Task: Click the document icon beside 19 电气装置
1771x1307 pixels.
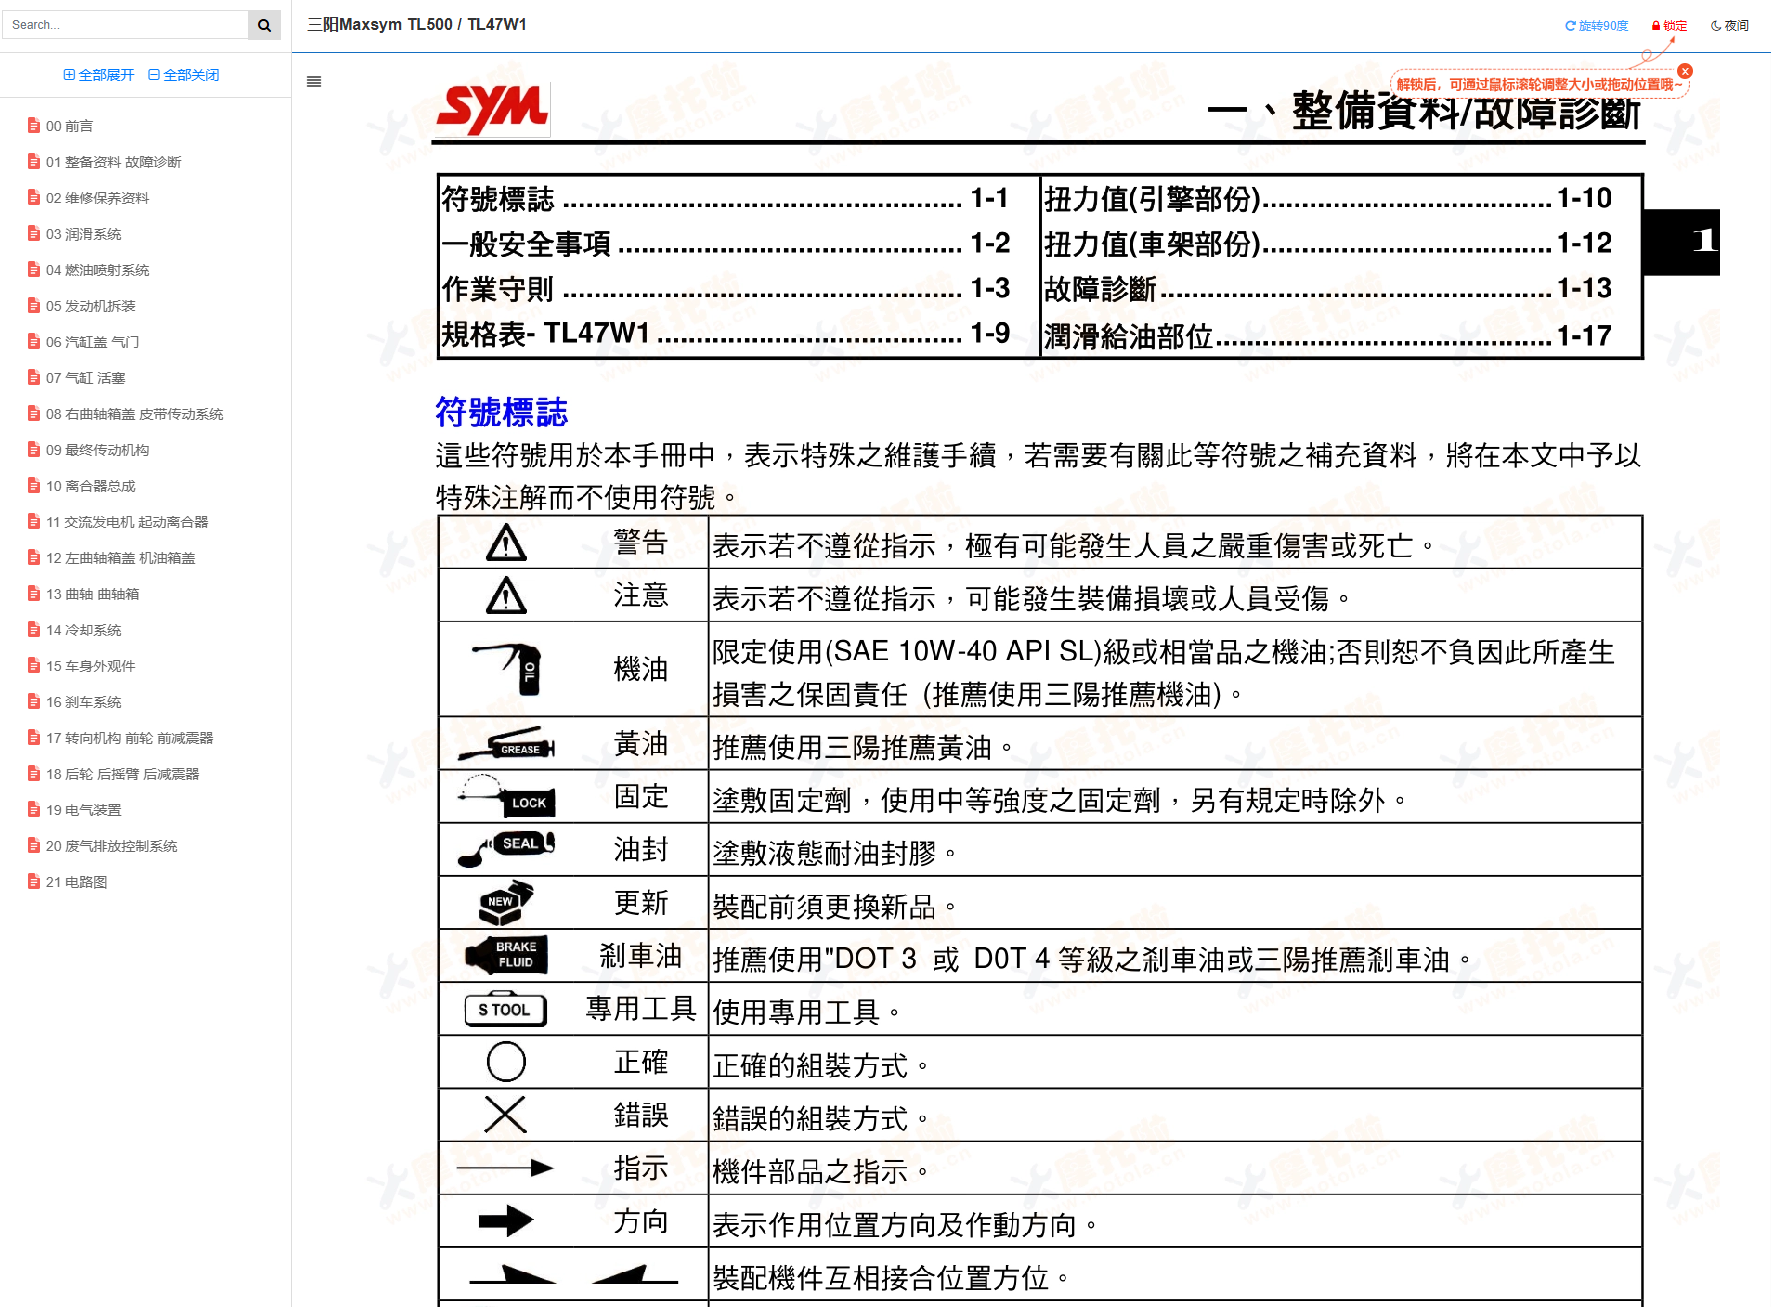Action: 34,810
